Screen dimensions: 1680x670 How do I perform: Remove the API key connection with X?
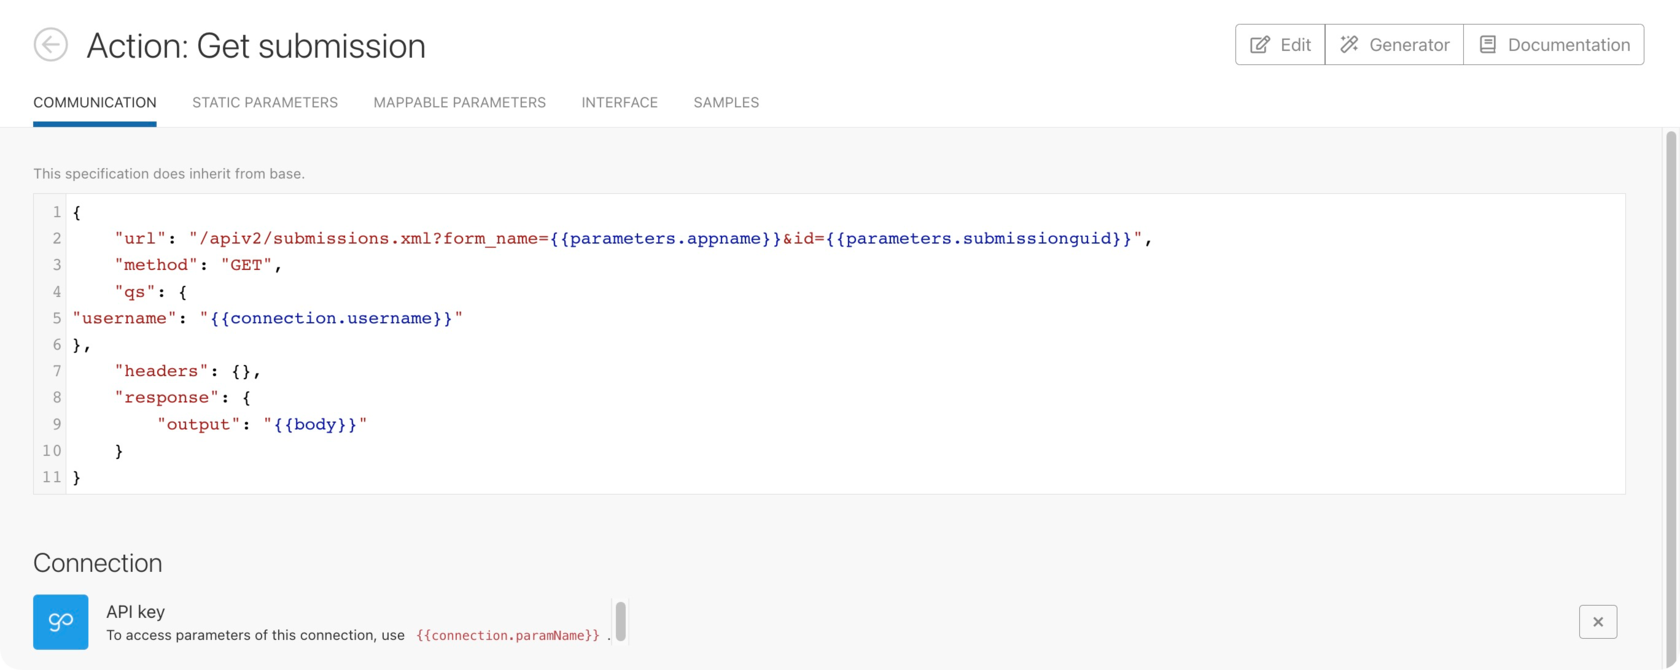click(1597, 622)
